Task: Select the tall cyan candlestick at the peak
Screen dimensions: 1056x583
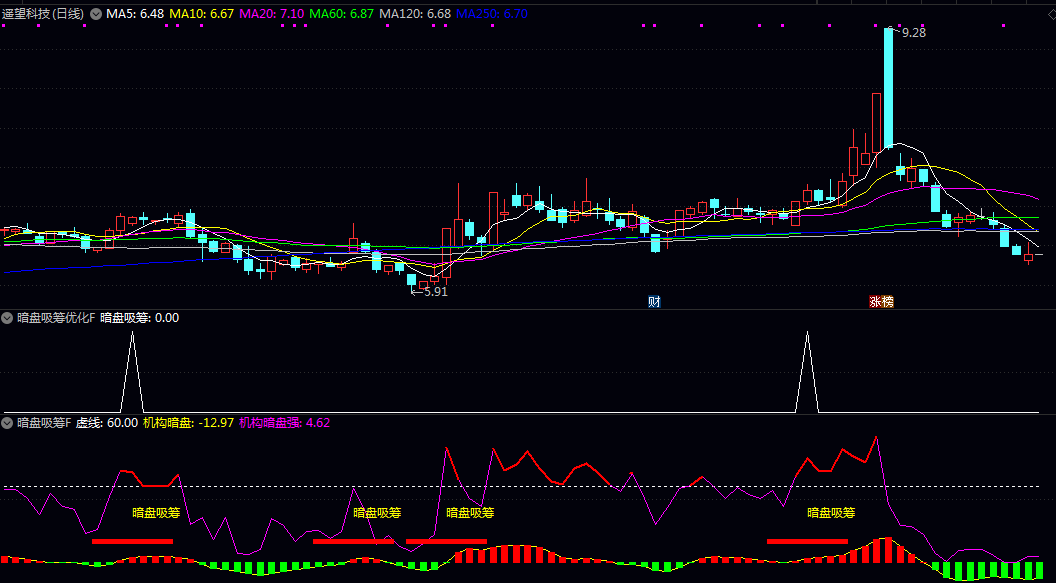Action: (x=888, y=88)
